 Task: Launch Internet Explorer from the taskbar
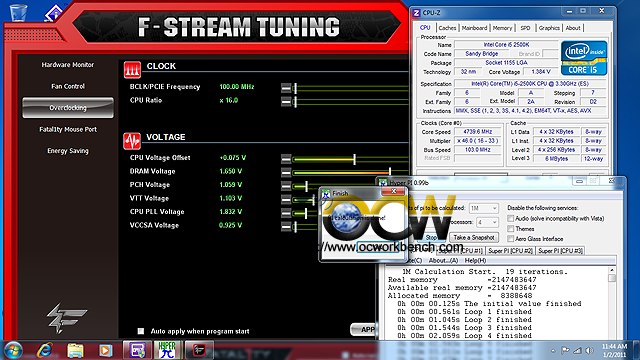(x=44, y=350)
